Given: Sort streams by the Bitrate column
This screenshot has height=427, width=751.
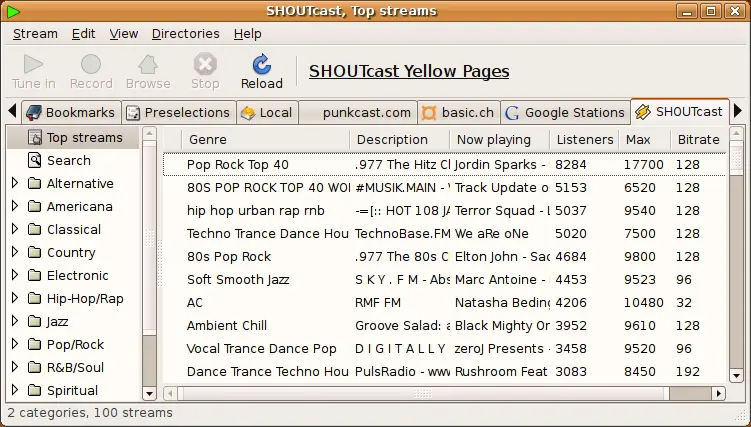Looking at the screenshot, I should pyautogui.click(x=698, y=140).
